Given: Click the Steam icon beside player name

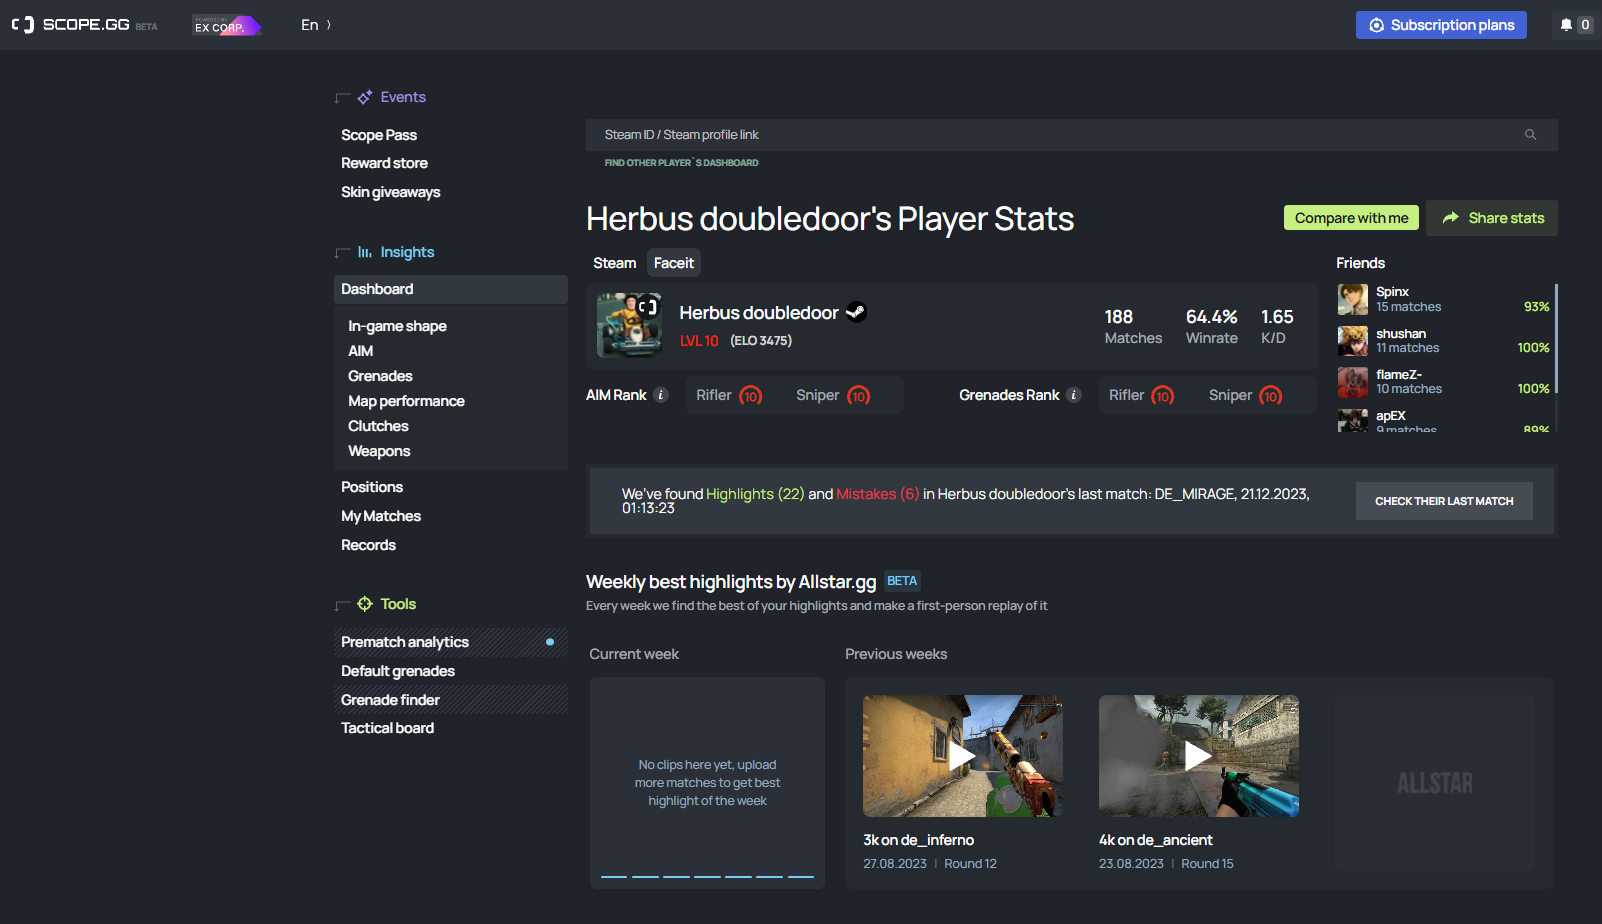Looking at the screenshot, I should point(856,312).
